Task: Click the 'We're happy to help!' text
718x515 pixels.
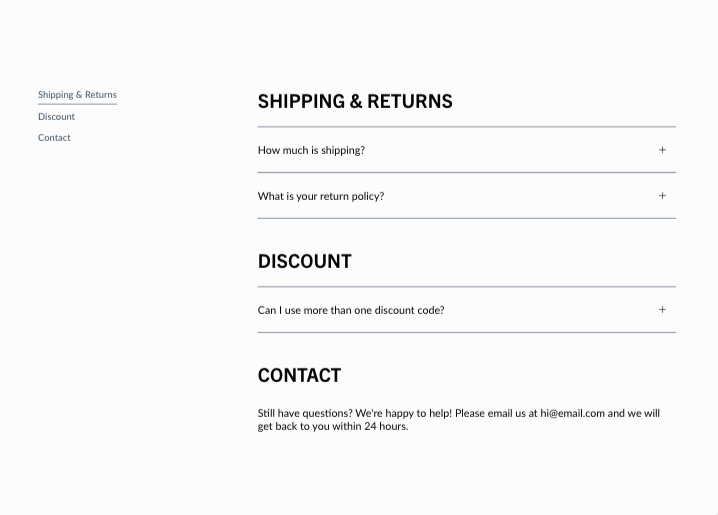Action: [x=403, y=413]
